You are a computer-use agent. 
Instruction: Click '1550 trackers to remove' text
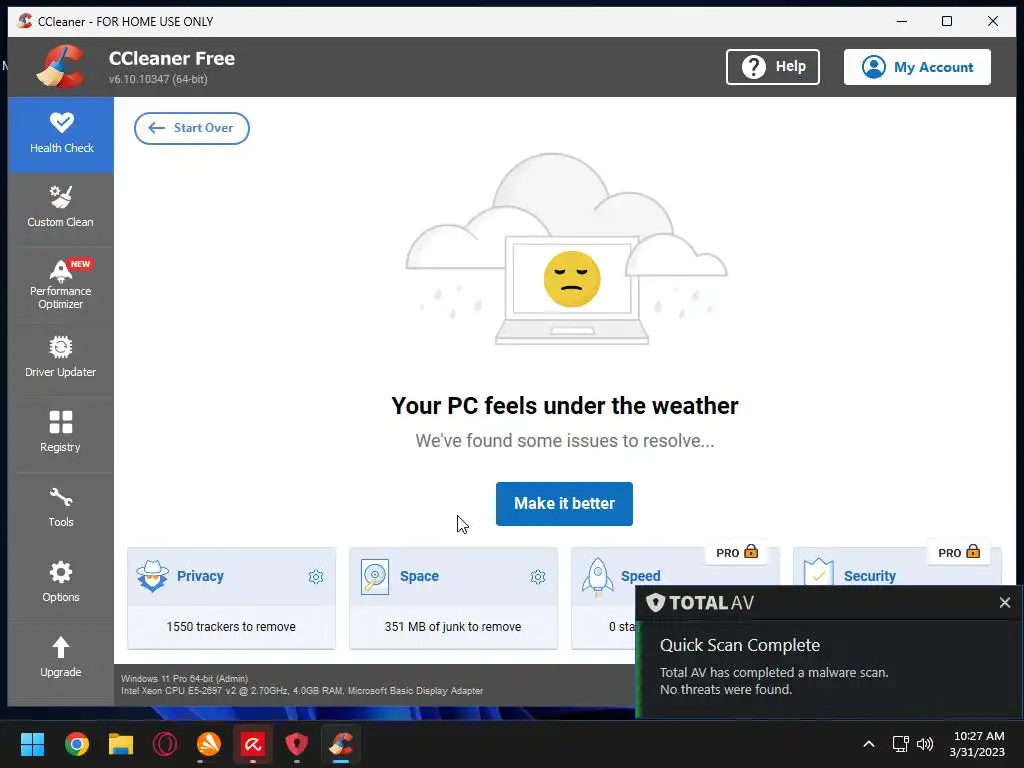pos(231,627)
